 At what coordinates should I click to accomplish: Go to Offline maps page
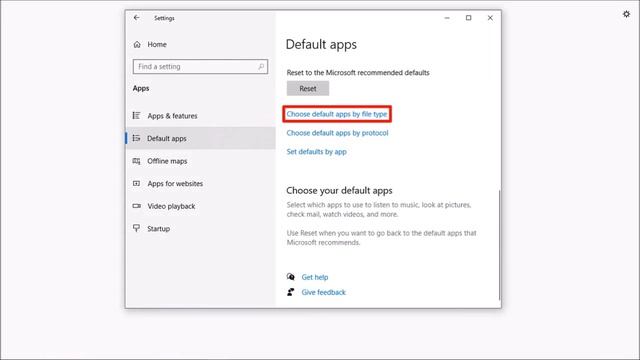[200, 161]
